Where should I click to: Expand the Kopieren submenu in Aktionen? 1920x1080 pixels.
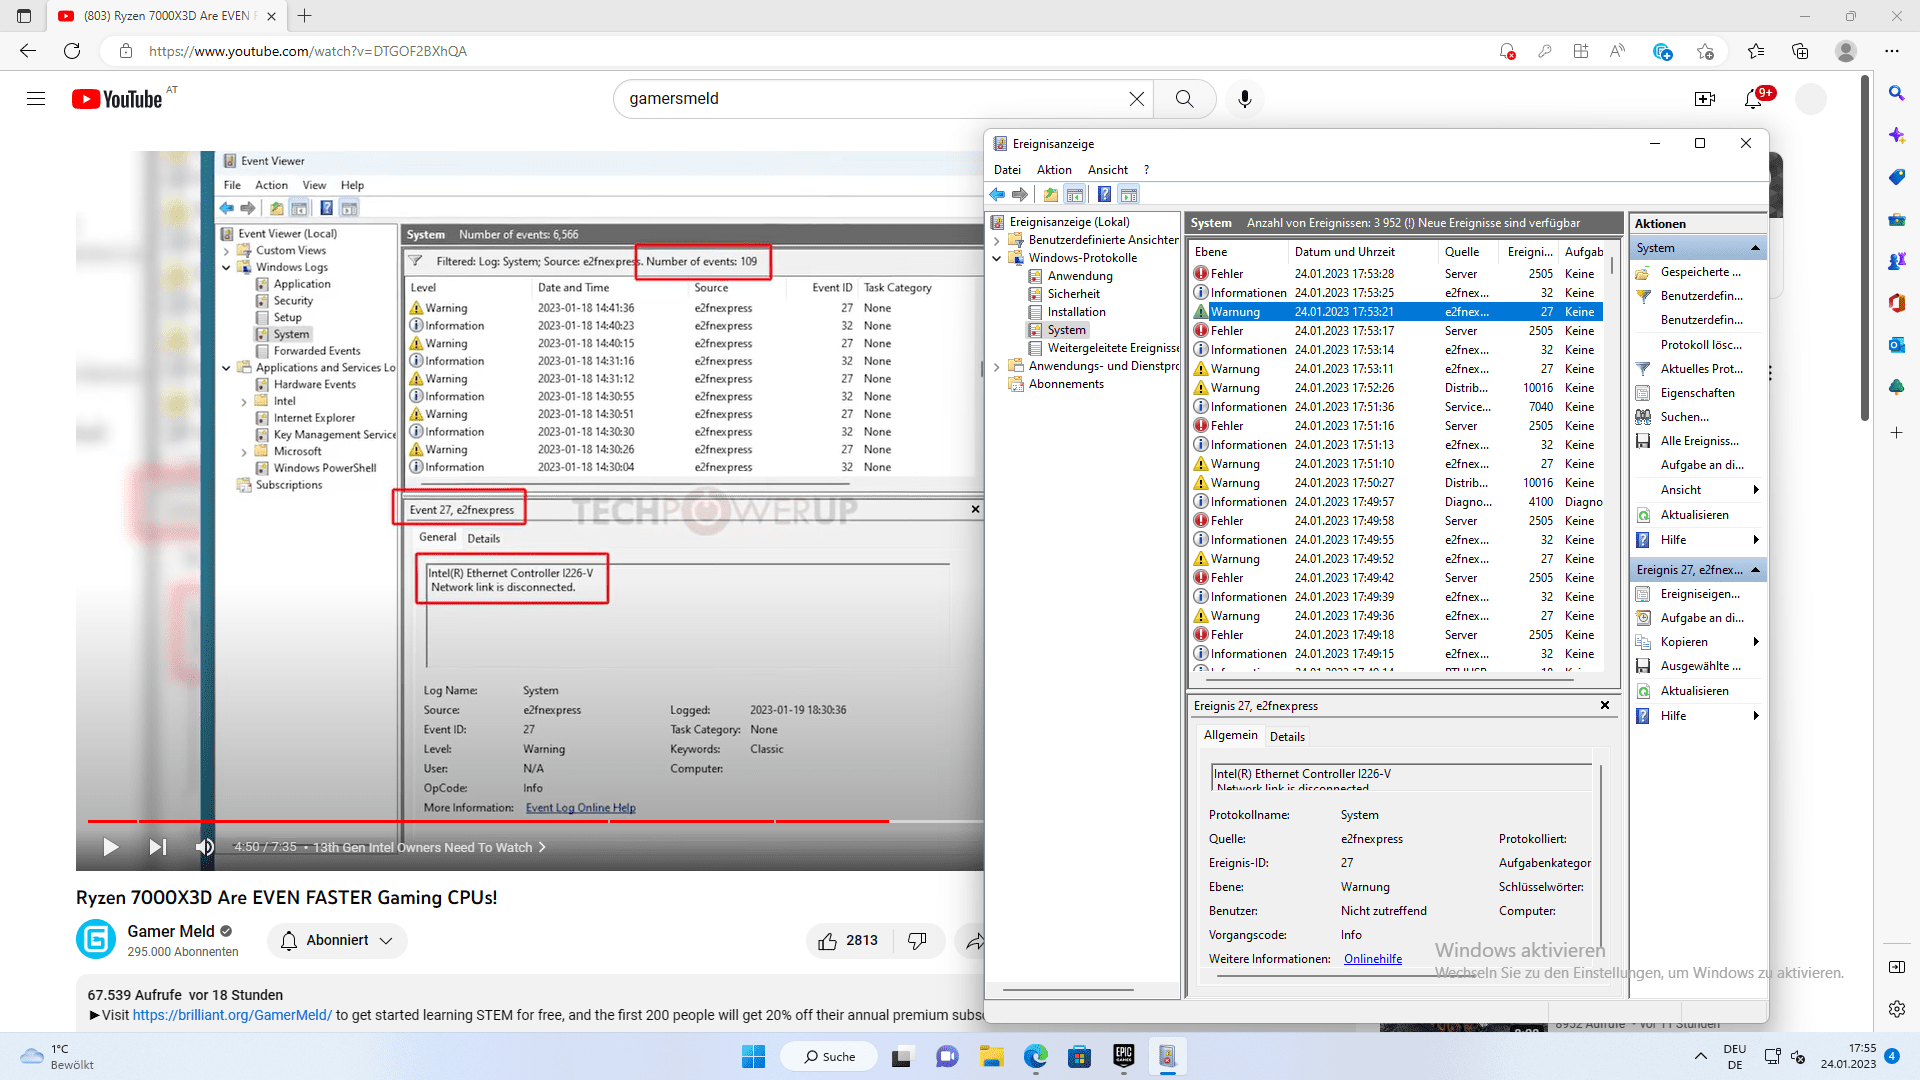tap(1756, 642)
